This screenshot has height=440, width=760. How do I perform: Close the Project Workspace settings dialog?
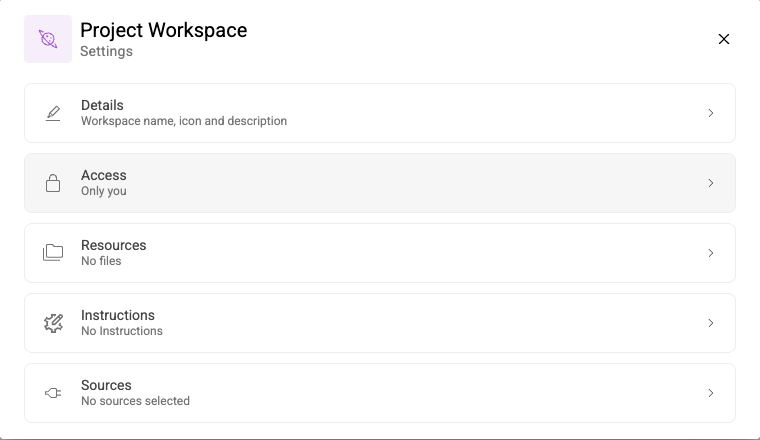724,39
